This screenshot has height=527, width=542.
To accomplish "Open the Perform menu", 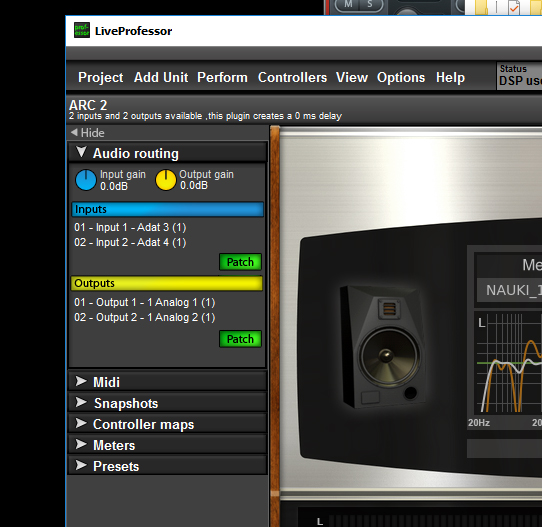I will click(222, 77).
